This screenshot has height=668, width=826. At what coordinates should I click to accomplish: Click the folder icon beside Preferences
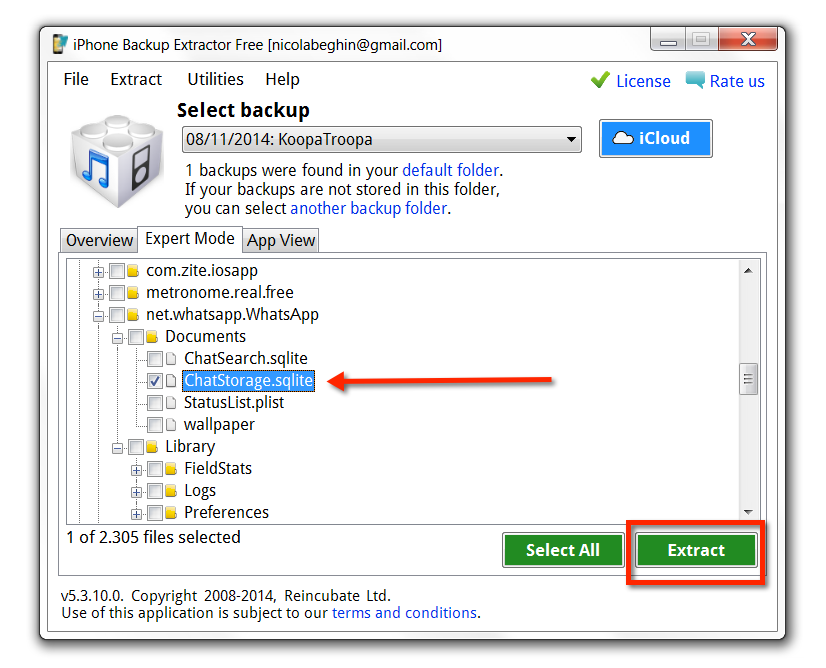[x=171, y=513]
